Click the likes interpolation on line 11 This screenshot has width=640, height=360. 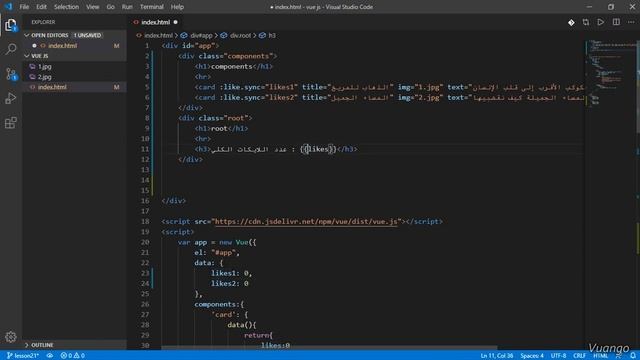(x=318, y=149)
